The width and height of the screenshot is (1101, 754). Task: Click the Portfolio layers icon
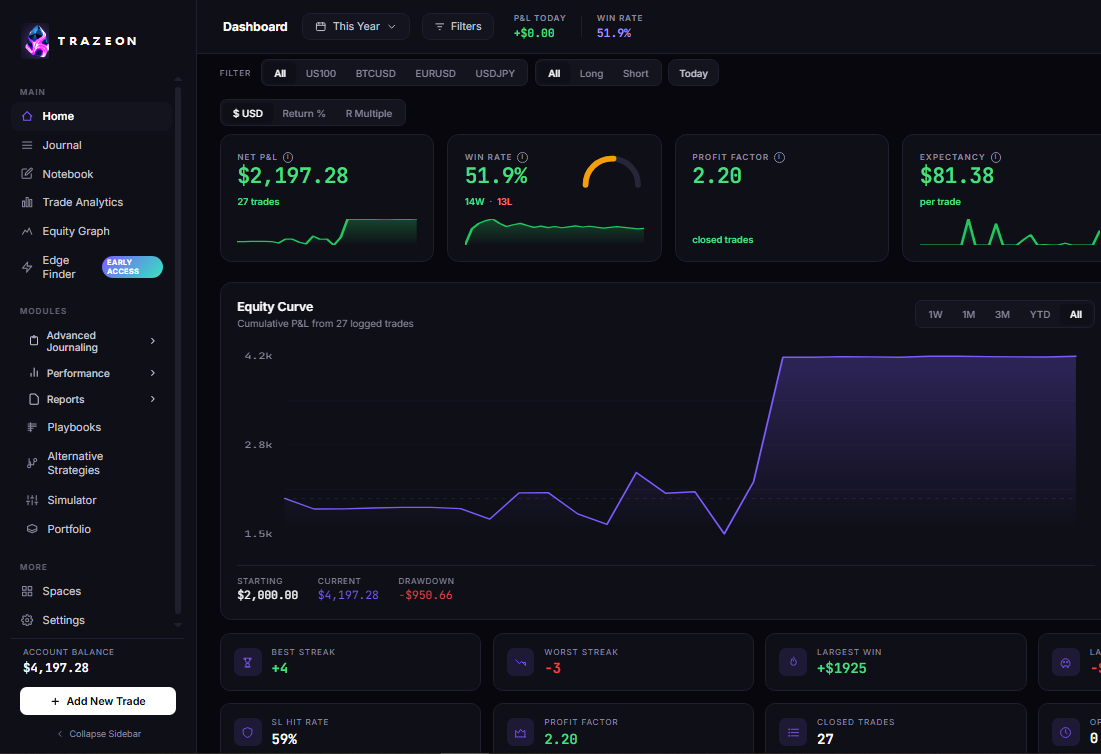32,529
